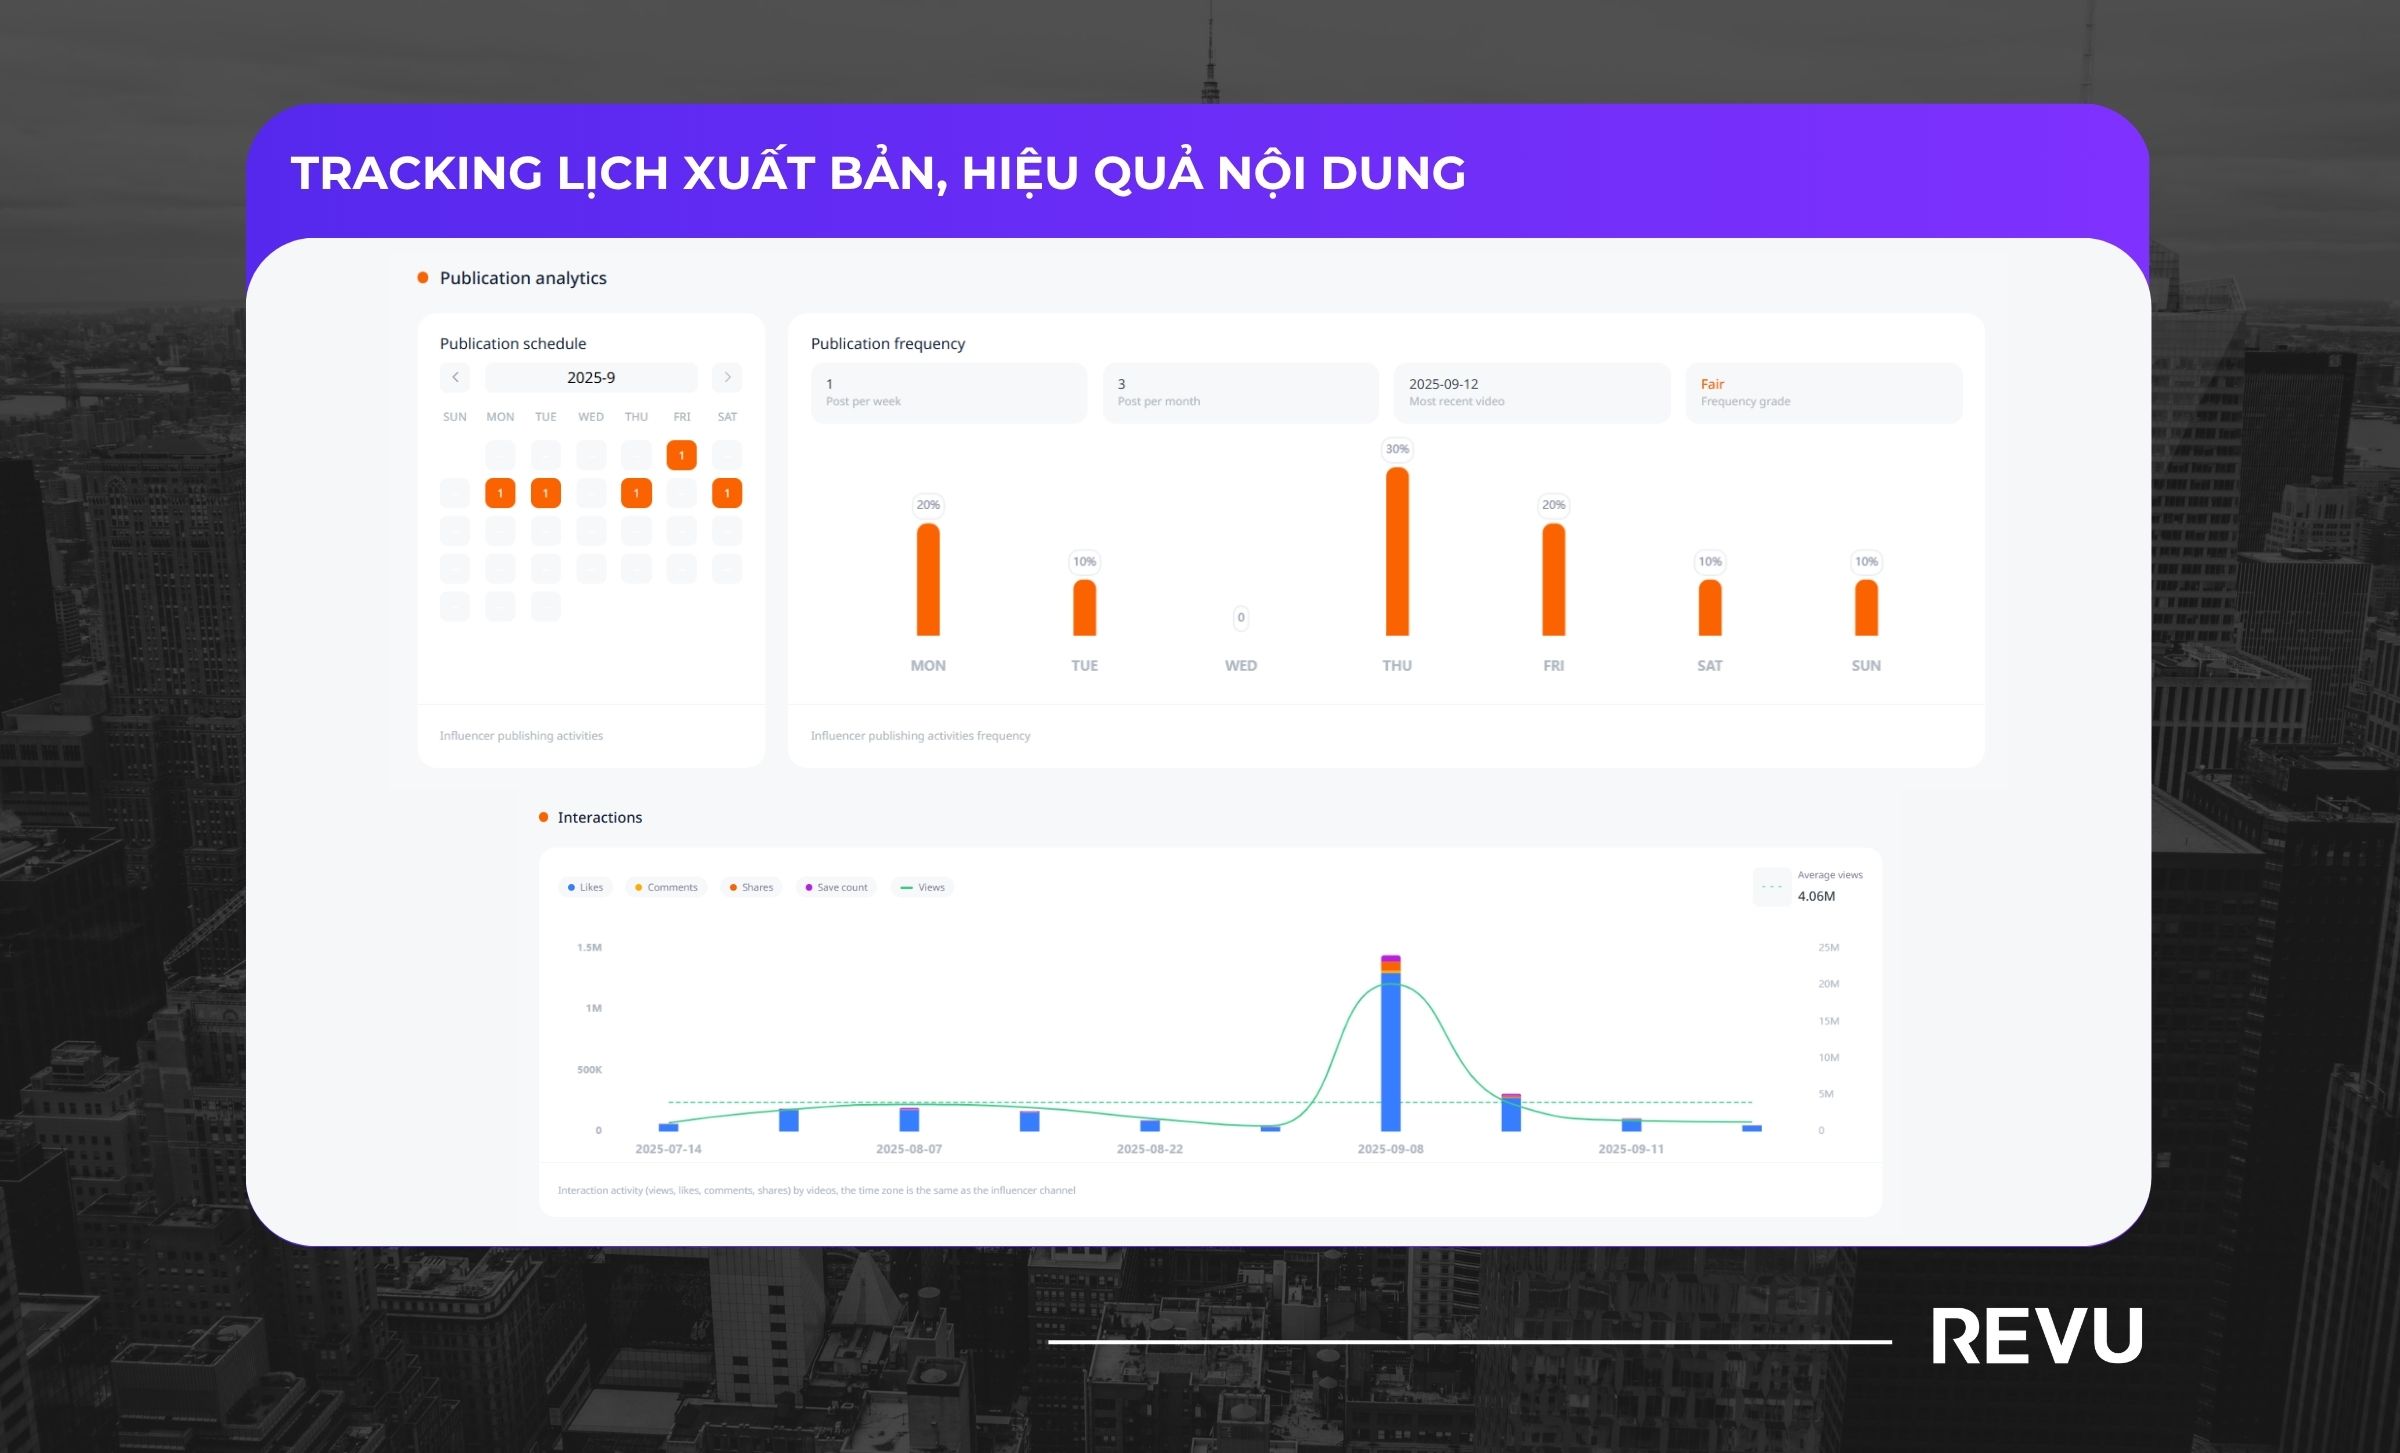2400x1453 pixels.
Task: Click the Most recent video date card
Action: pos(1531,392)
